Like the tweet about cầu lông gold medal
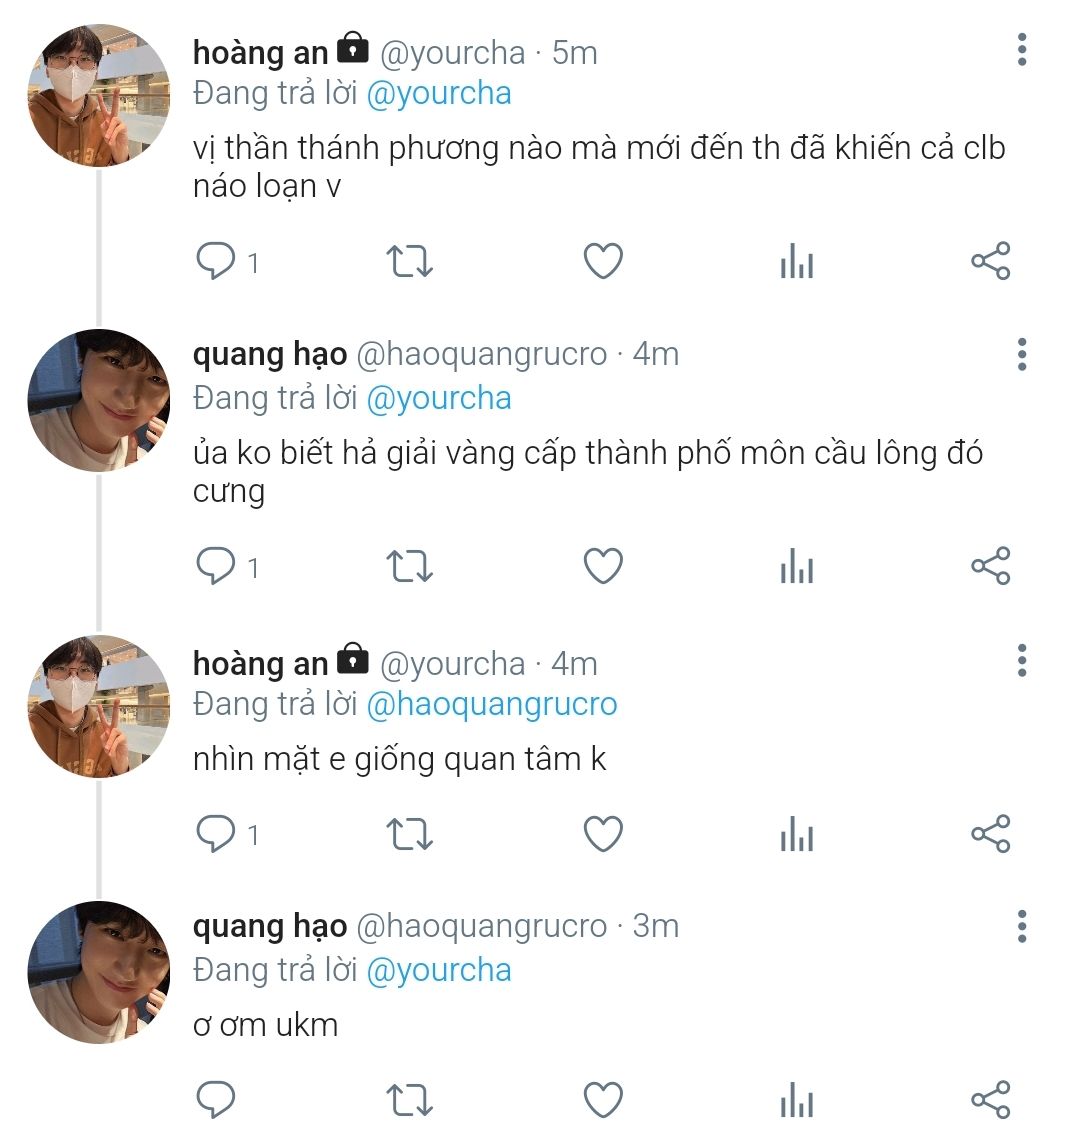Viewport: 1080px width, 1134px height. tap(603, 567)
